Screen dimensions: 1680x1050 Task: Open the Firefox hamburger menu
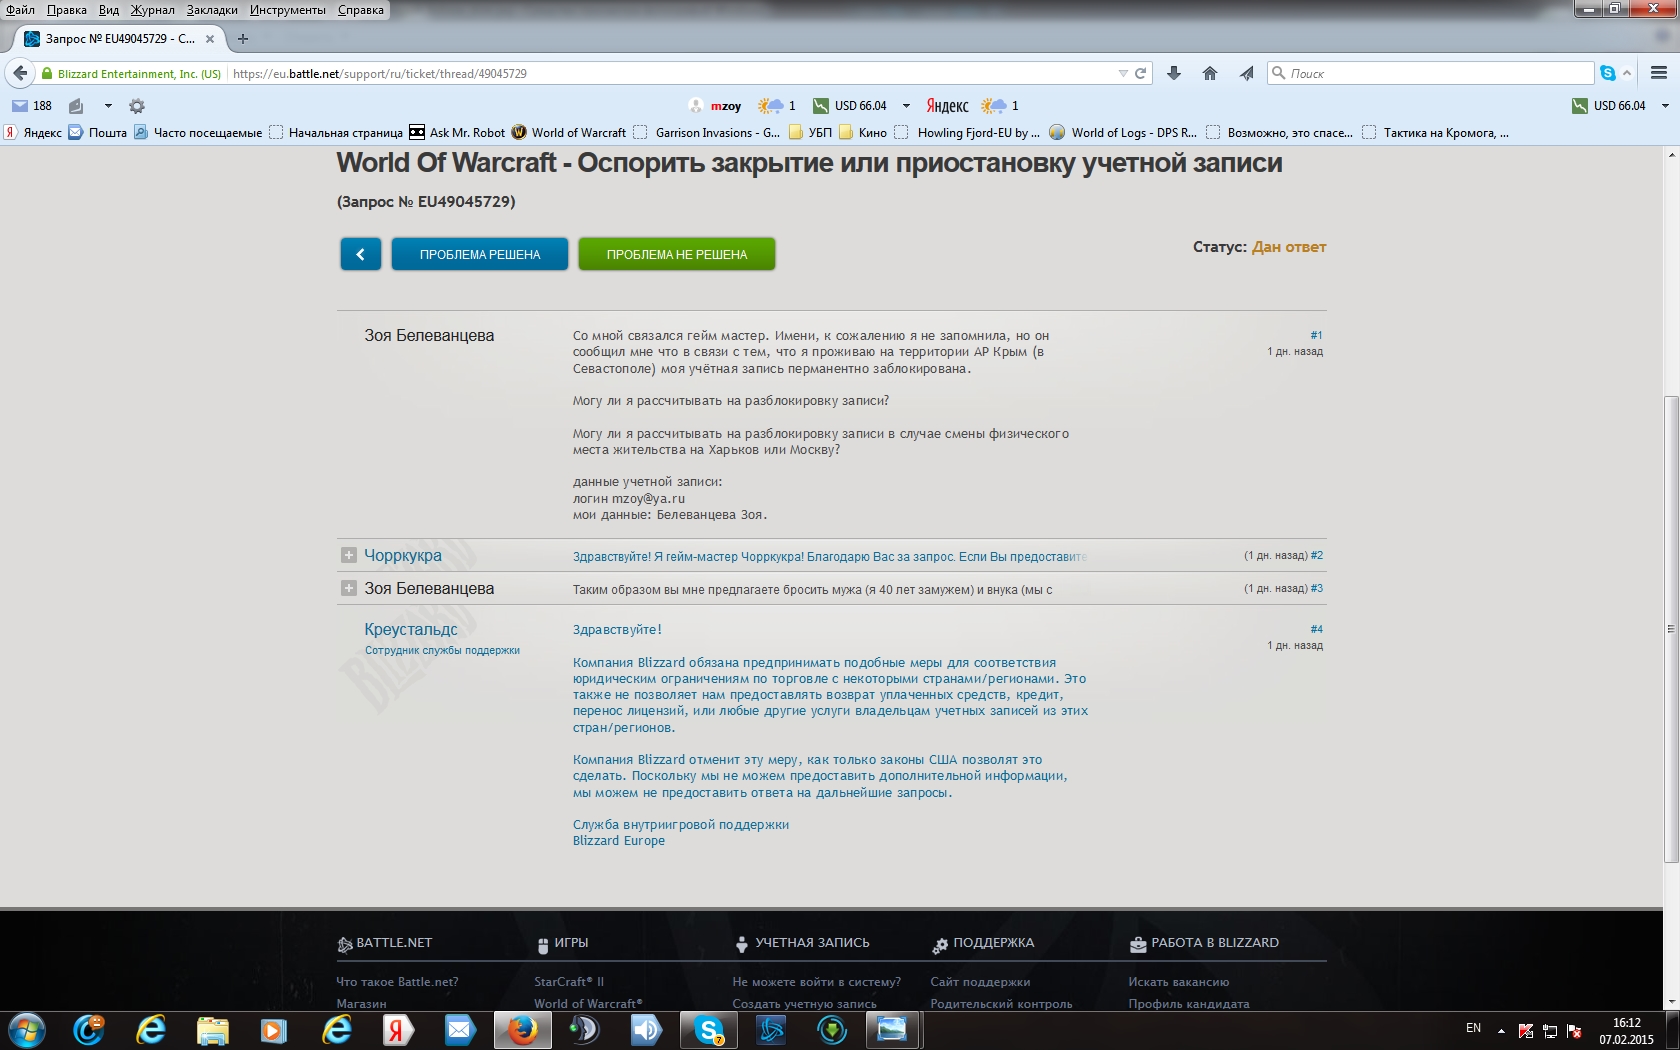point(1659,73)
